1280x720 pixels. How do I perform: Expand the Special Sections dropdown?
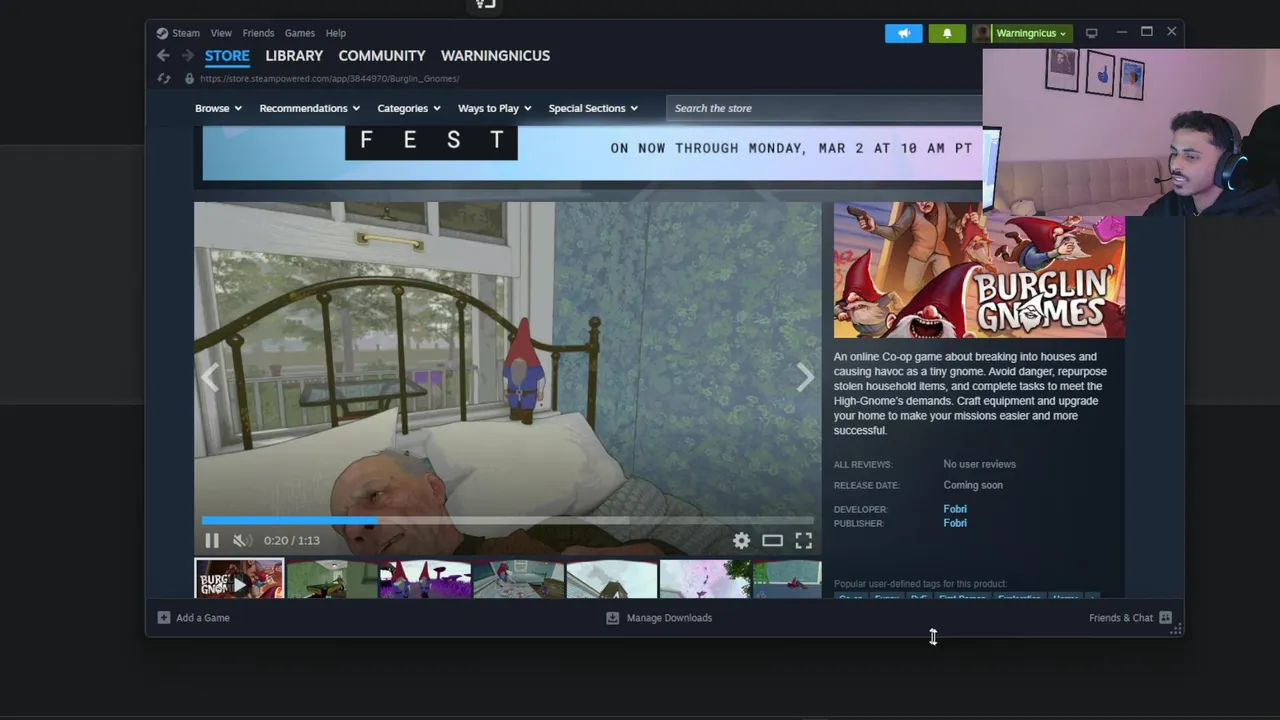coord(593,108)
